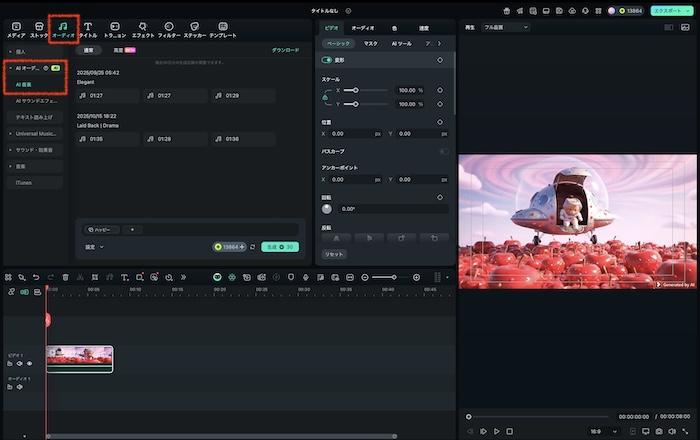The width and height of the screenshot is (700, 440).
Task: Open the ステッカー (Stickers) panel icon
Action: 194,28
